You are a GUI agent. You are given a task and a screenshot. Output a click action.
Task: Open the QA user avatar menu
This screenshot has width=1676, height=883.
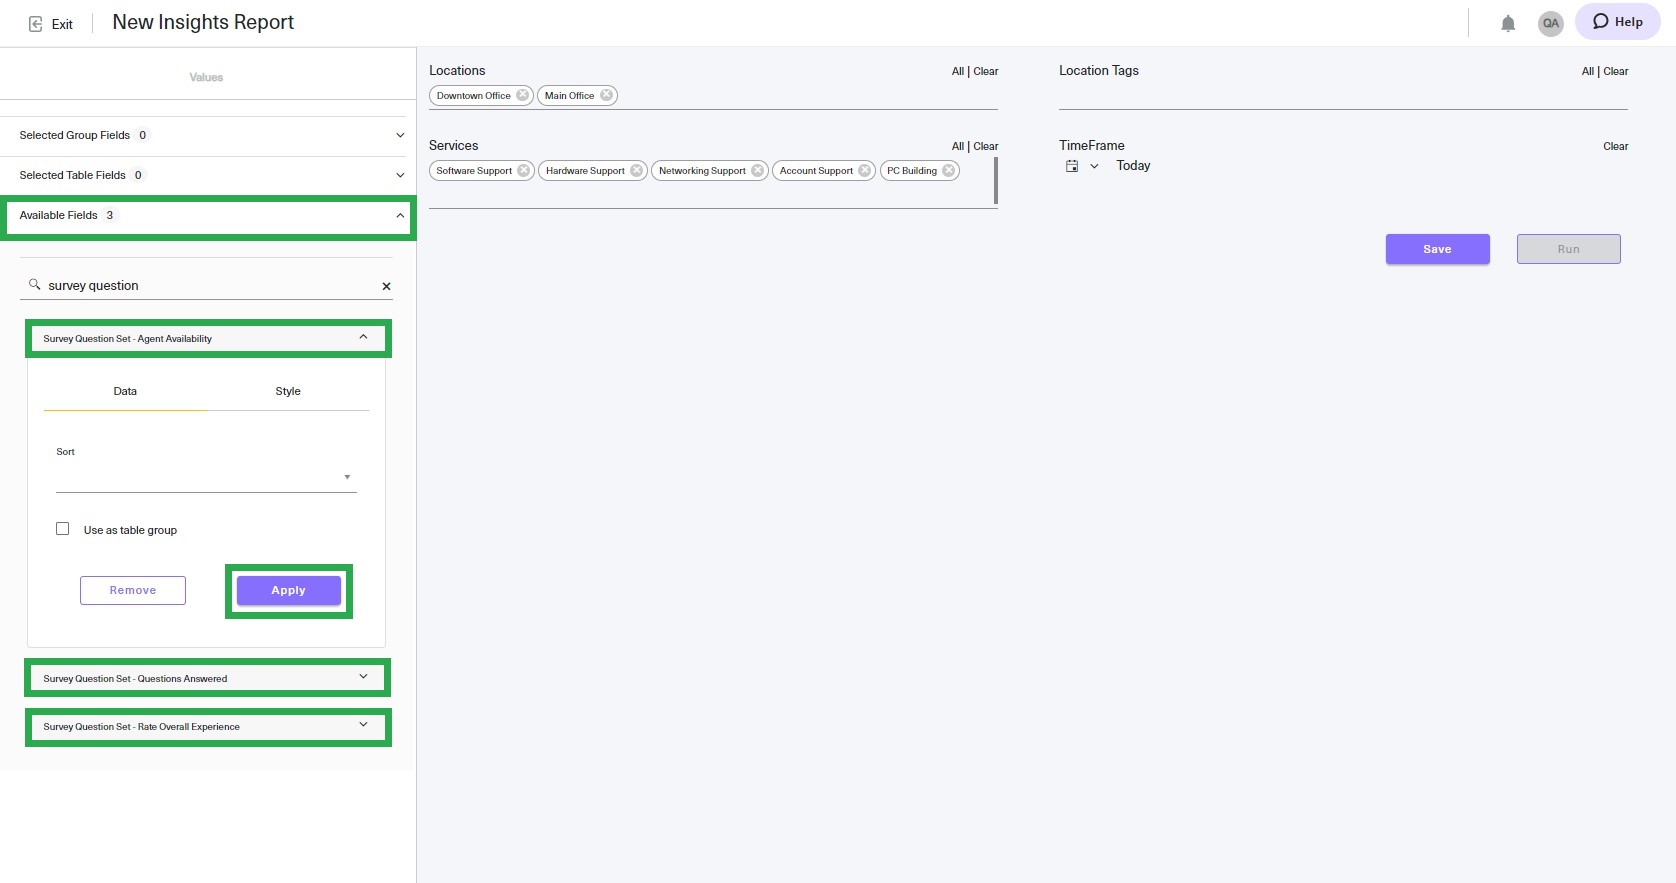coord(1550,23)
